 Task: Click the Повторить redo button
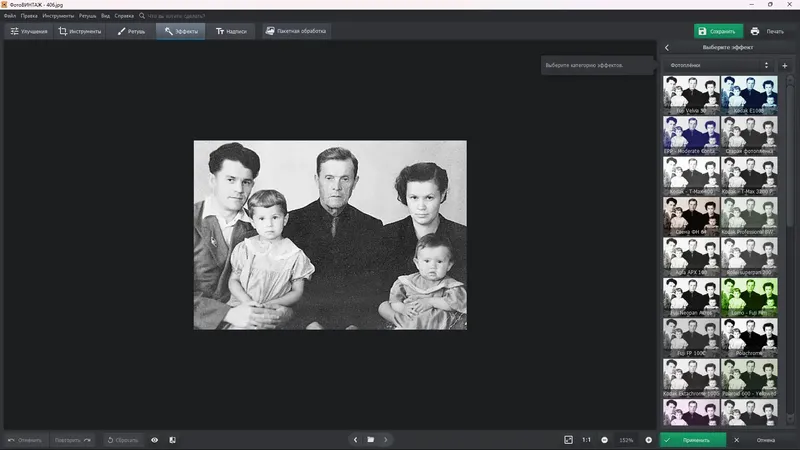click(72, 440)
